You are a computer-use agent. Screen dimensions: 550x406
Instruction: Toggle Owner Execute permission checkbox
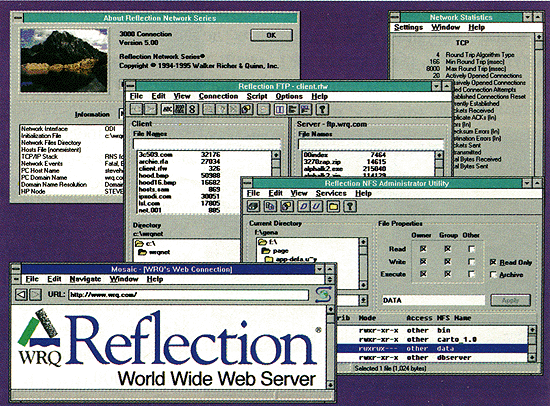click(x=423, y=274)
